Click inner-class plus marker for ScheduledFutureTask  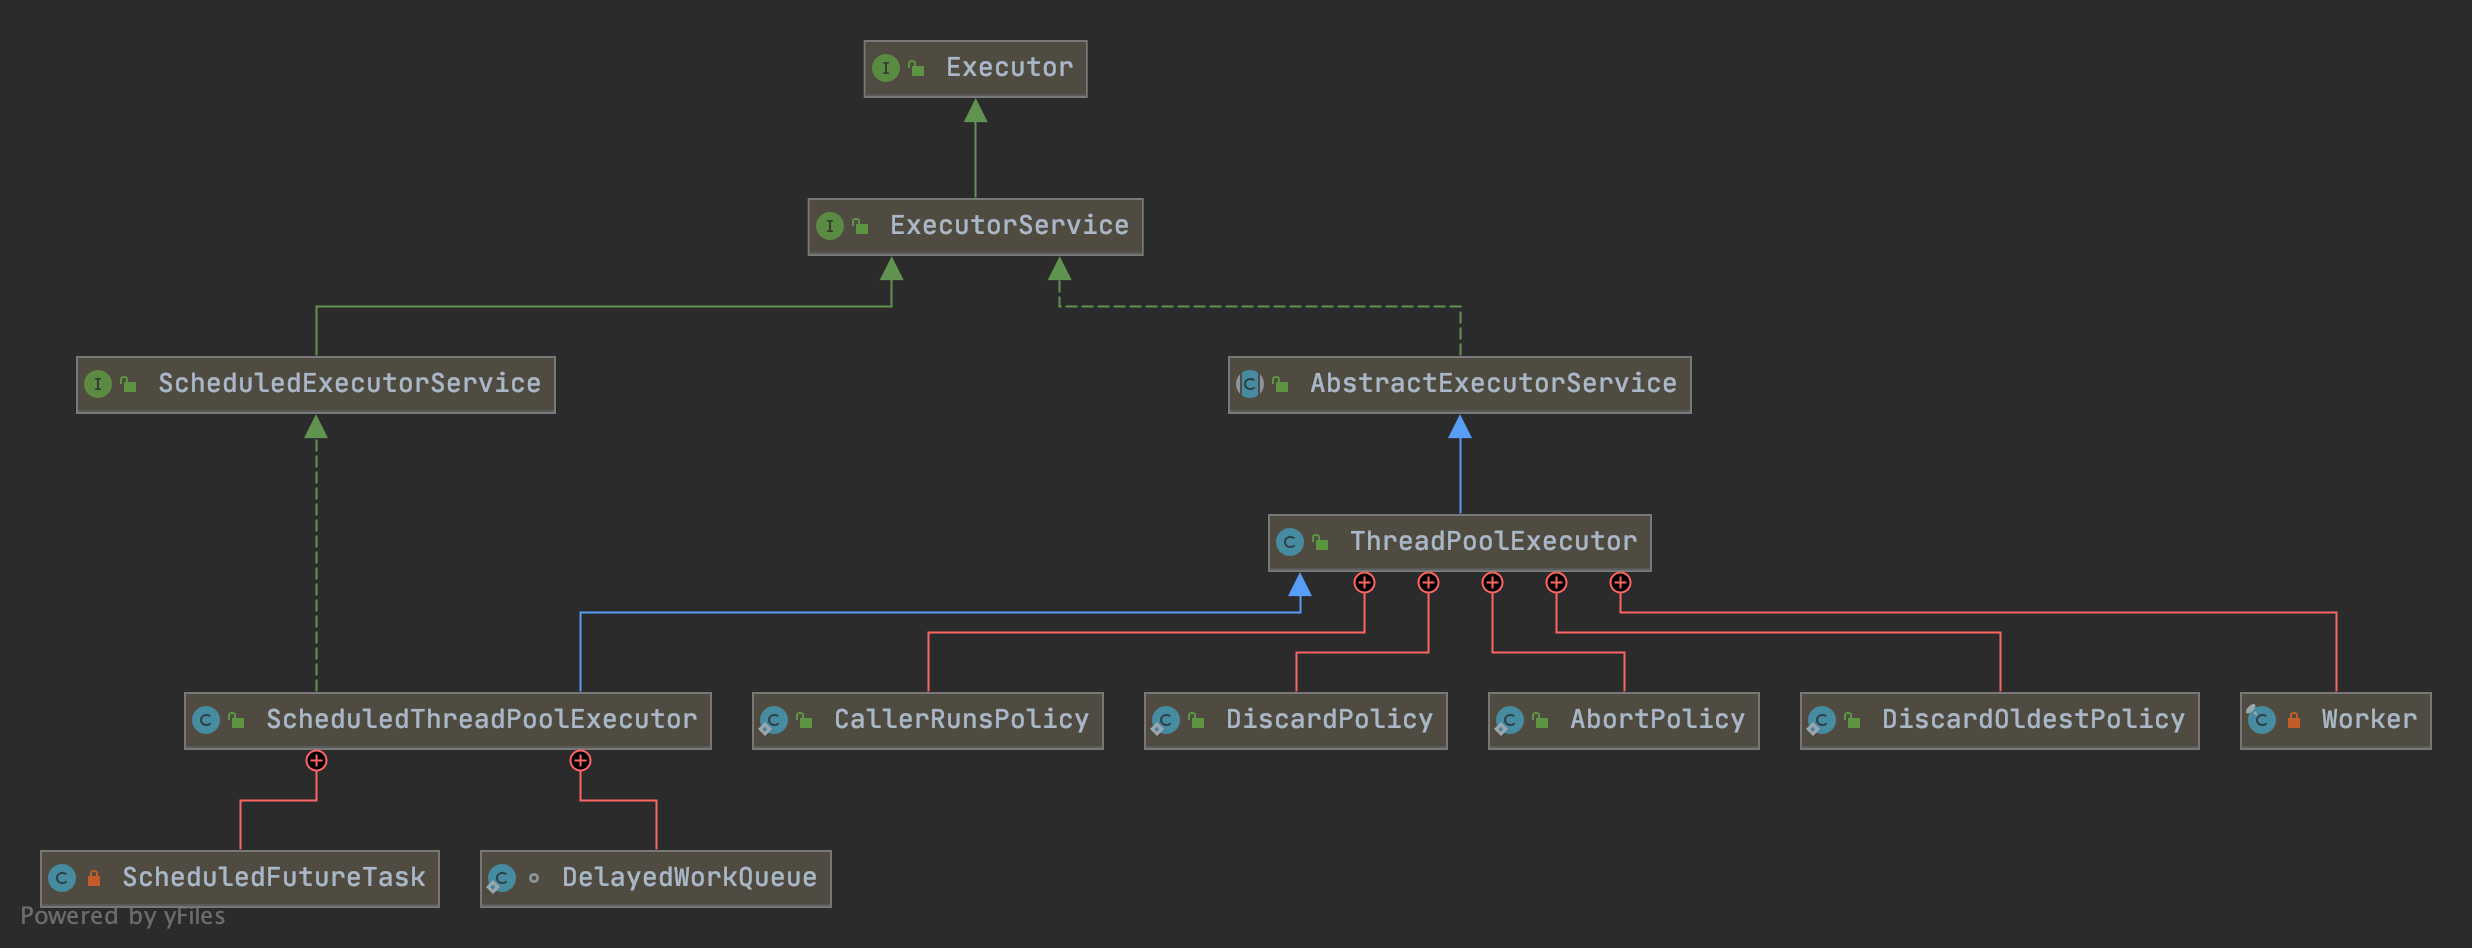[x=316, y=761]
